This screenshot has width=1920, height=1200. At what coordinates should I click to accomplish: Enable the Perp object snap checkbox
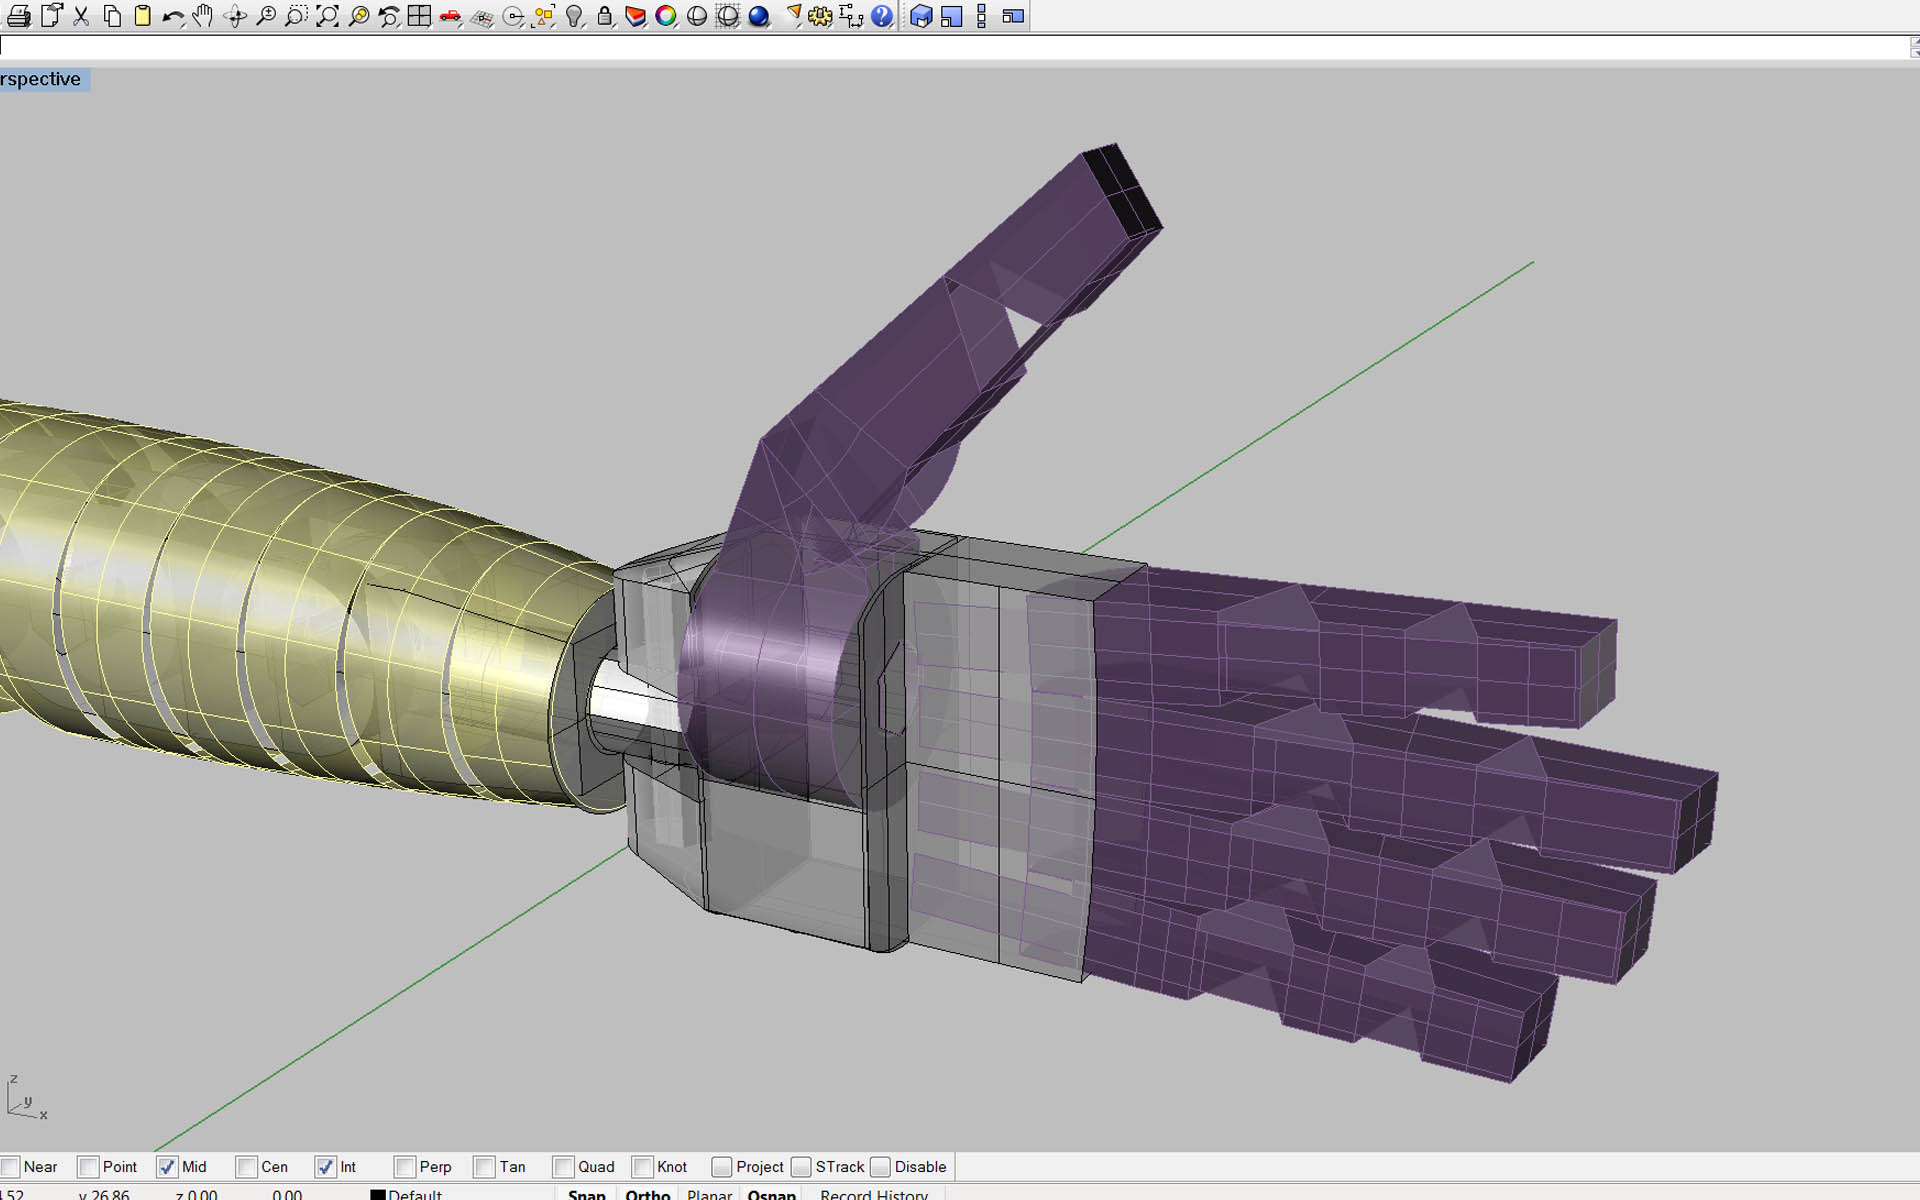[x=405, y=1167]
